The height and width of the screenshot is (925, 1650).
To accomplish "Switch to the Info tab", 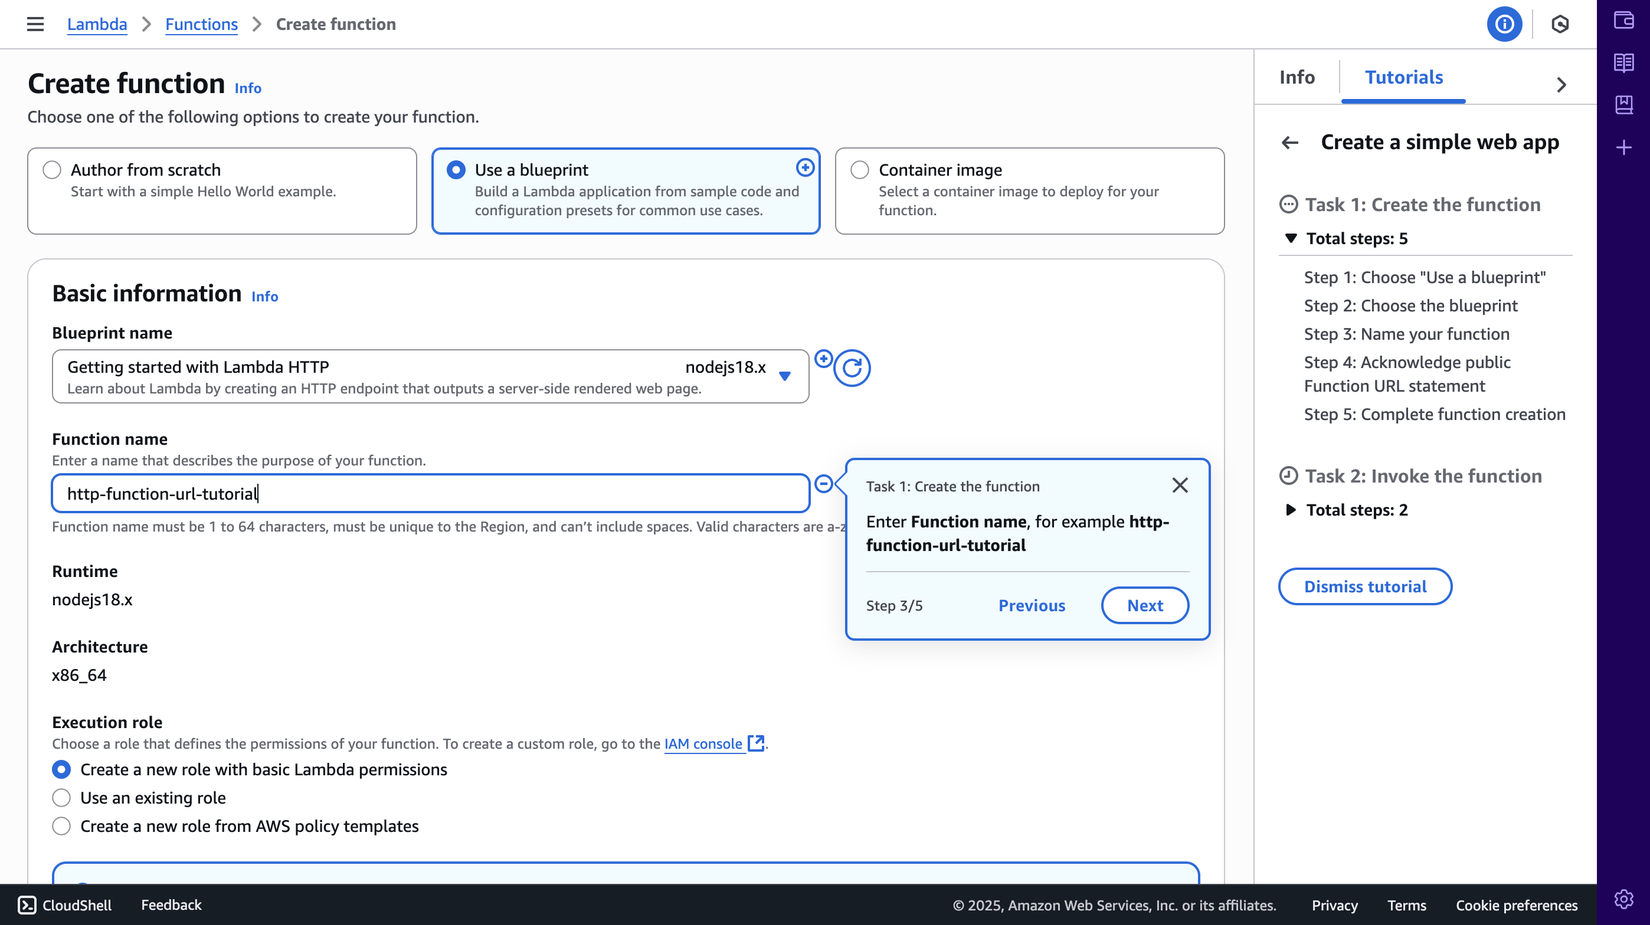I will 1297,77.
